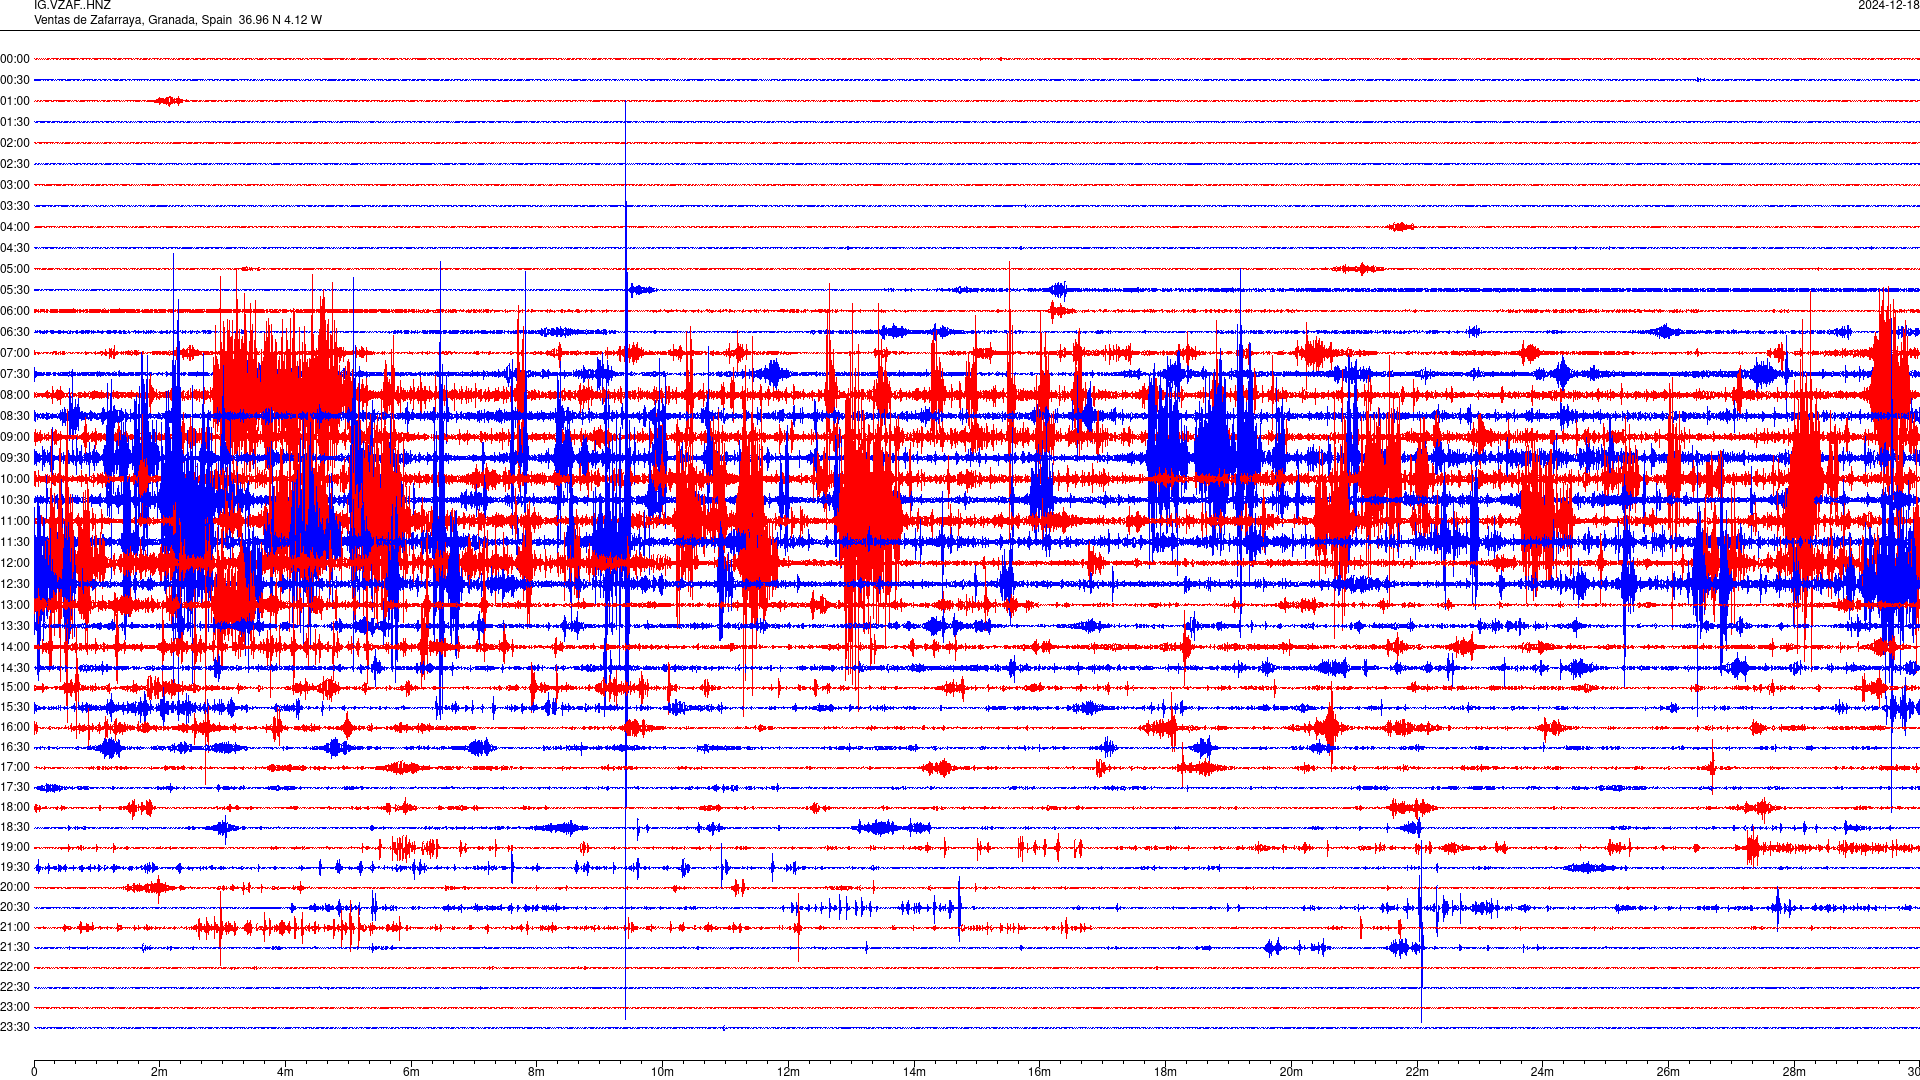
Task: Select the 03:30 time row label
Action: point(15,206)
